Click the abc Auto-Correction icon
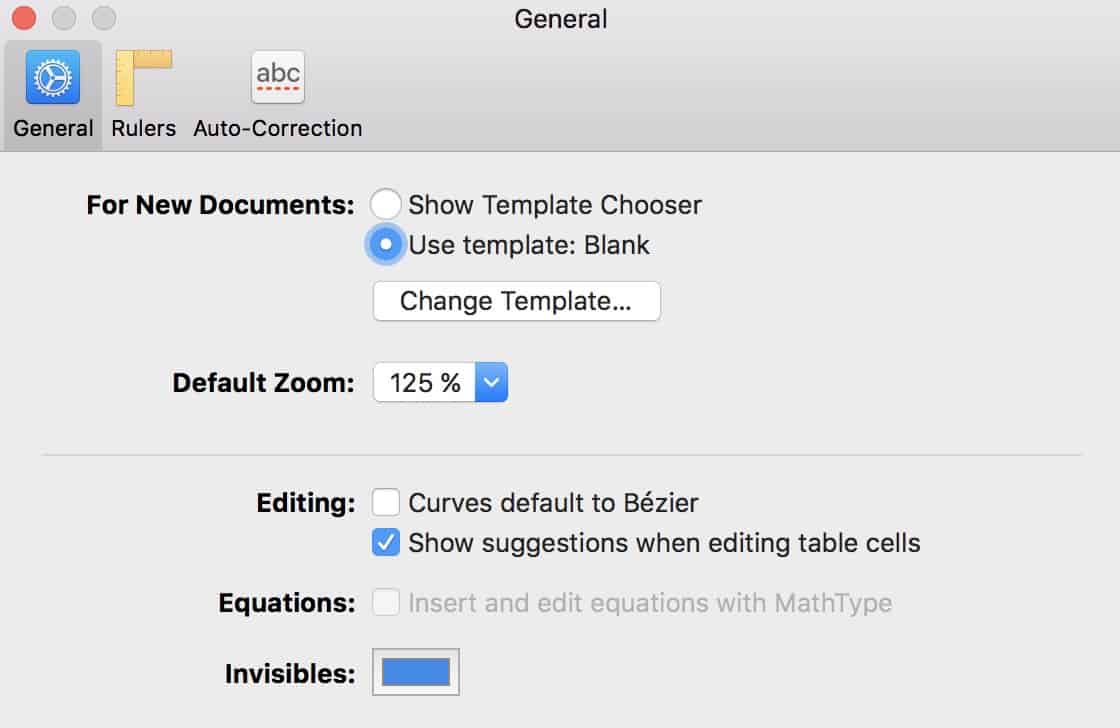The image size is (1120, 728). (278, 77)
